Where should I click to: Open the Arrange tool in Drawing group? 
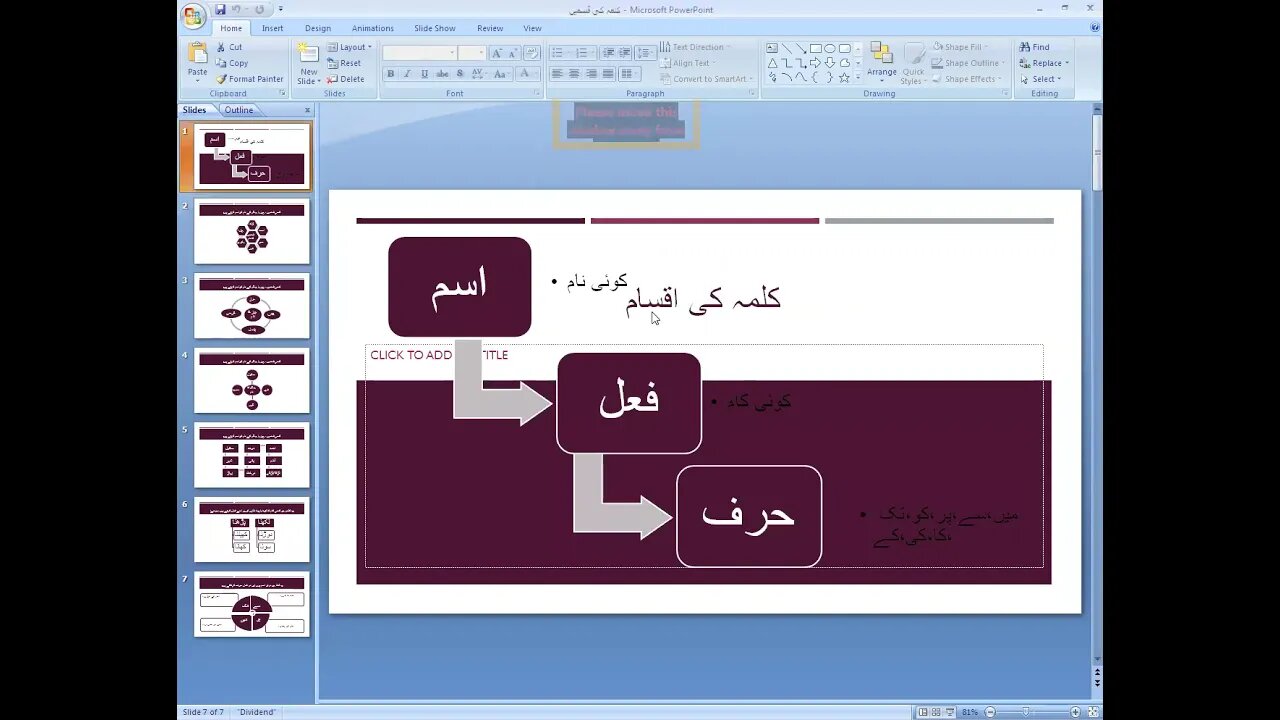pos(882,63)
